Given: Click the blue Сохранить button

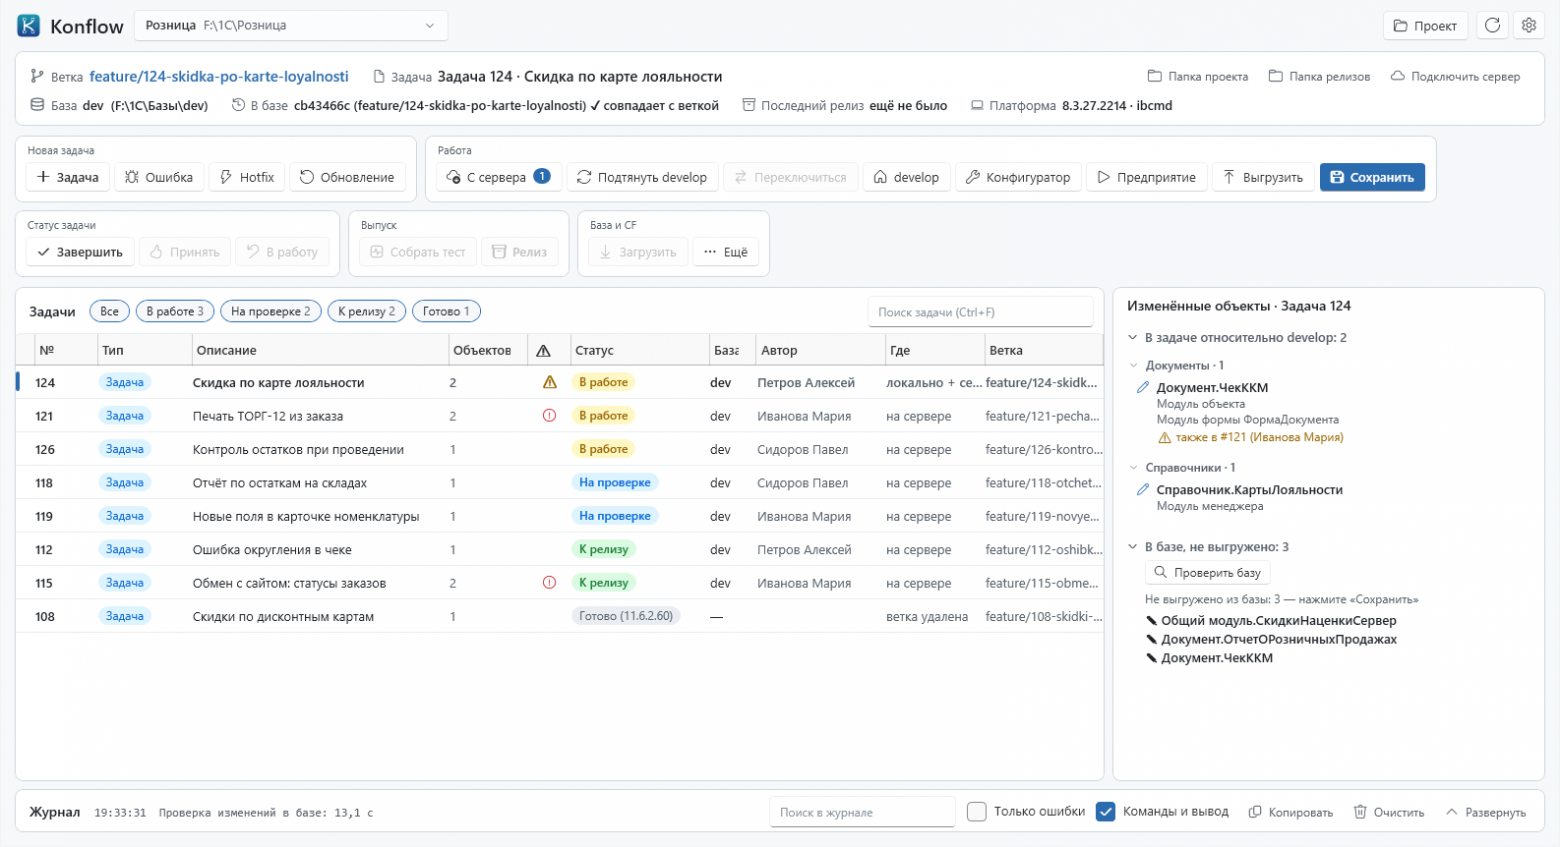Looking at the screenshot, I should click(x=1372, y=177).
